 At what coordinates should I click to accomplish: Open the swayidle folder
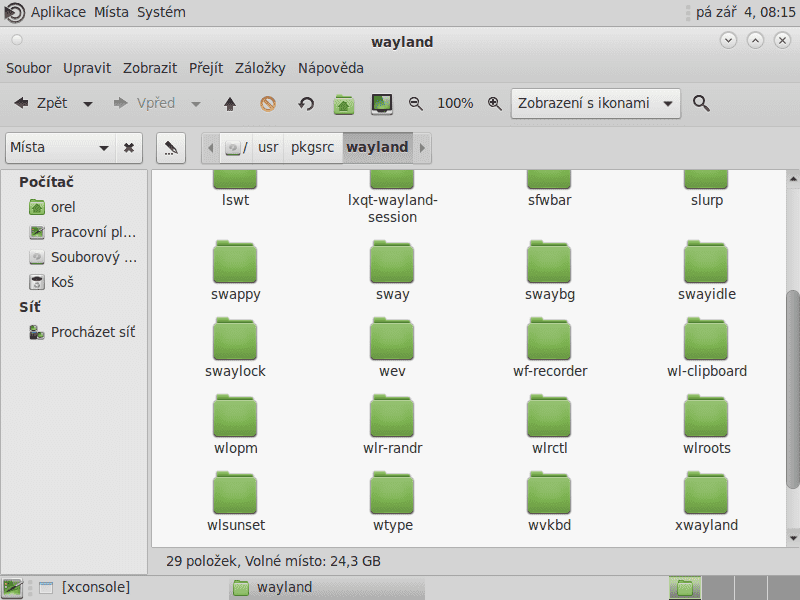[707, 271]
